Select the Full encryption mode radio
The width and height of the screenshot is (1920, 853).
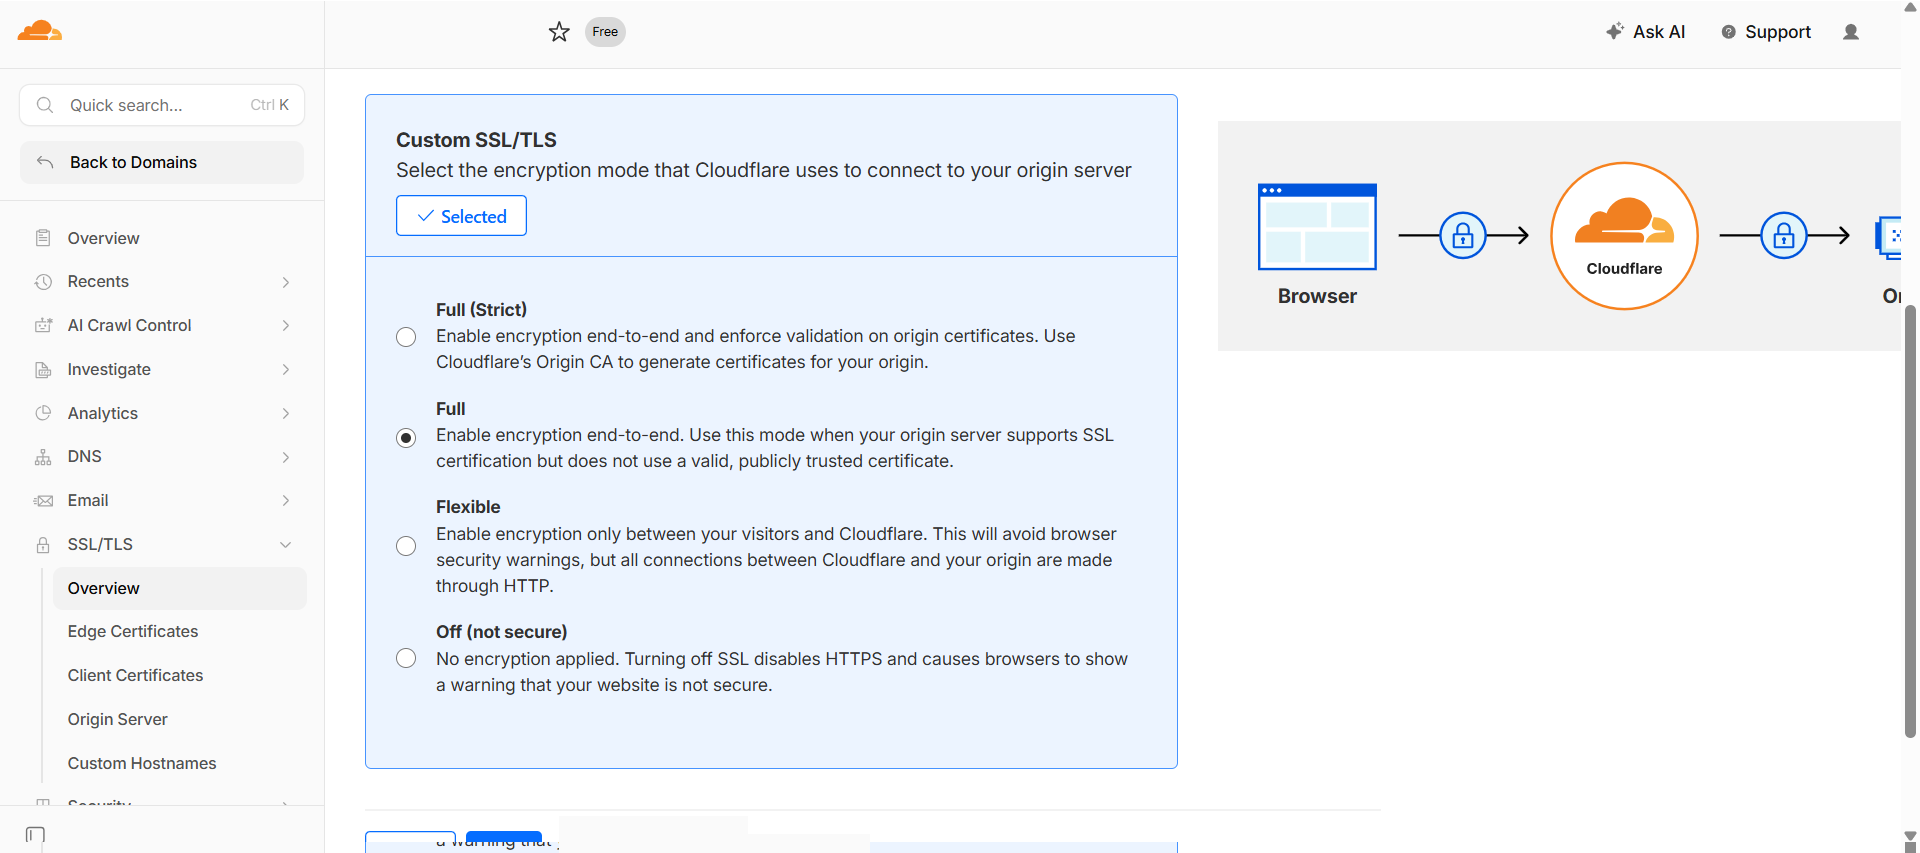(x=406, y=438)
